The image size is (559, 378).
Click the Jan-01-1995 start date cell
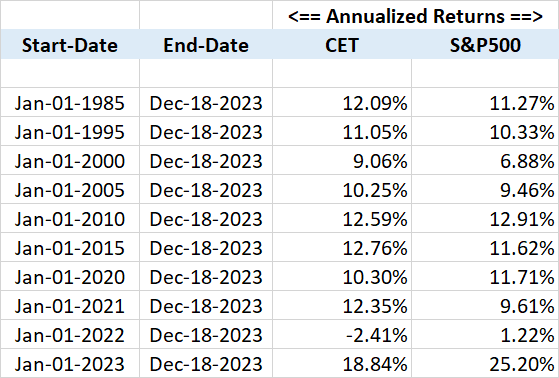(70, 132)
